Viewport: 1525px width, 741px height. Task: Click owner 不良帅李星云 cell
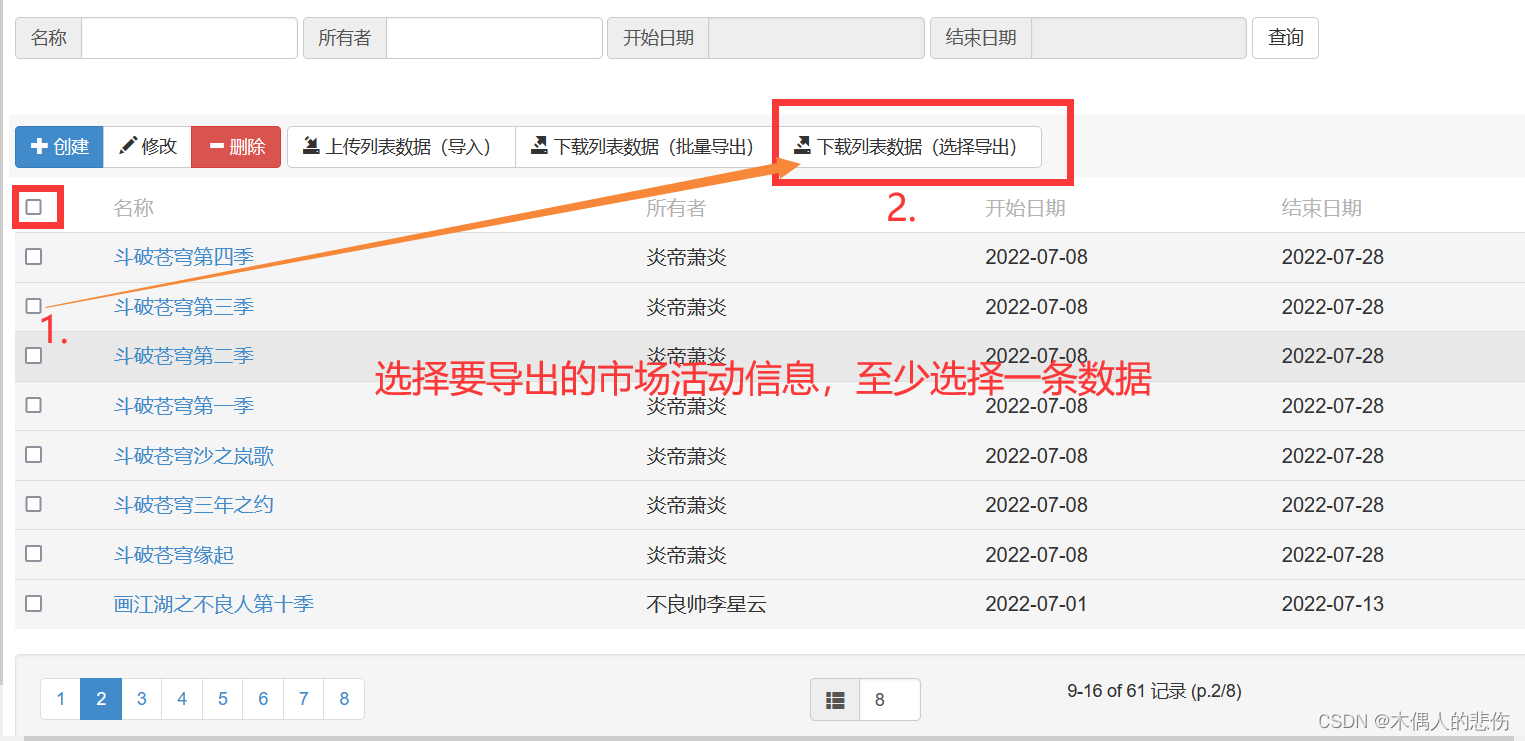pos(706,604)
